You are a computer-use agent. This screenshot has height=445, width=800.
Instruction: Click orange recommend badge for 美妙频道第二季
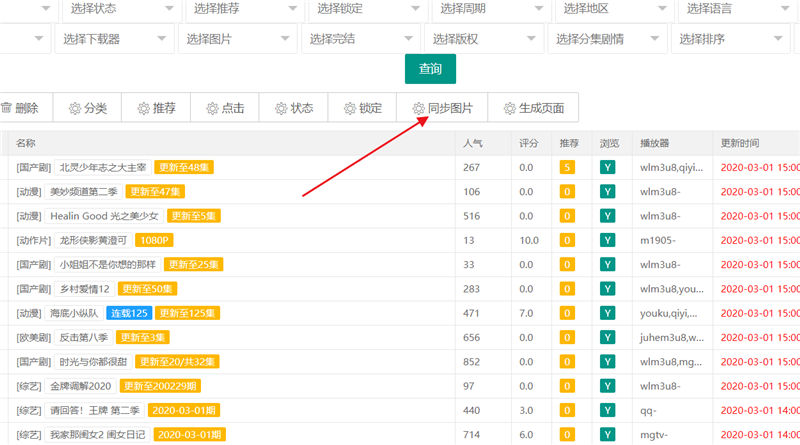567,191
